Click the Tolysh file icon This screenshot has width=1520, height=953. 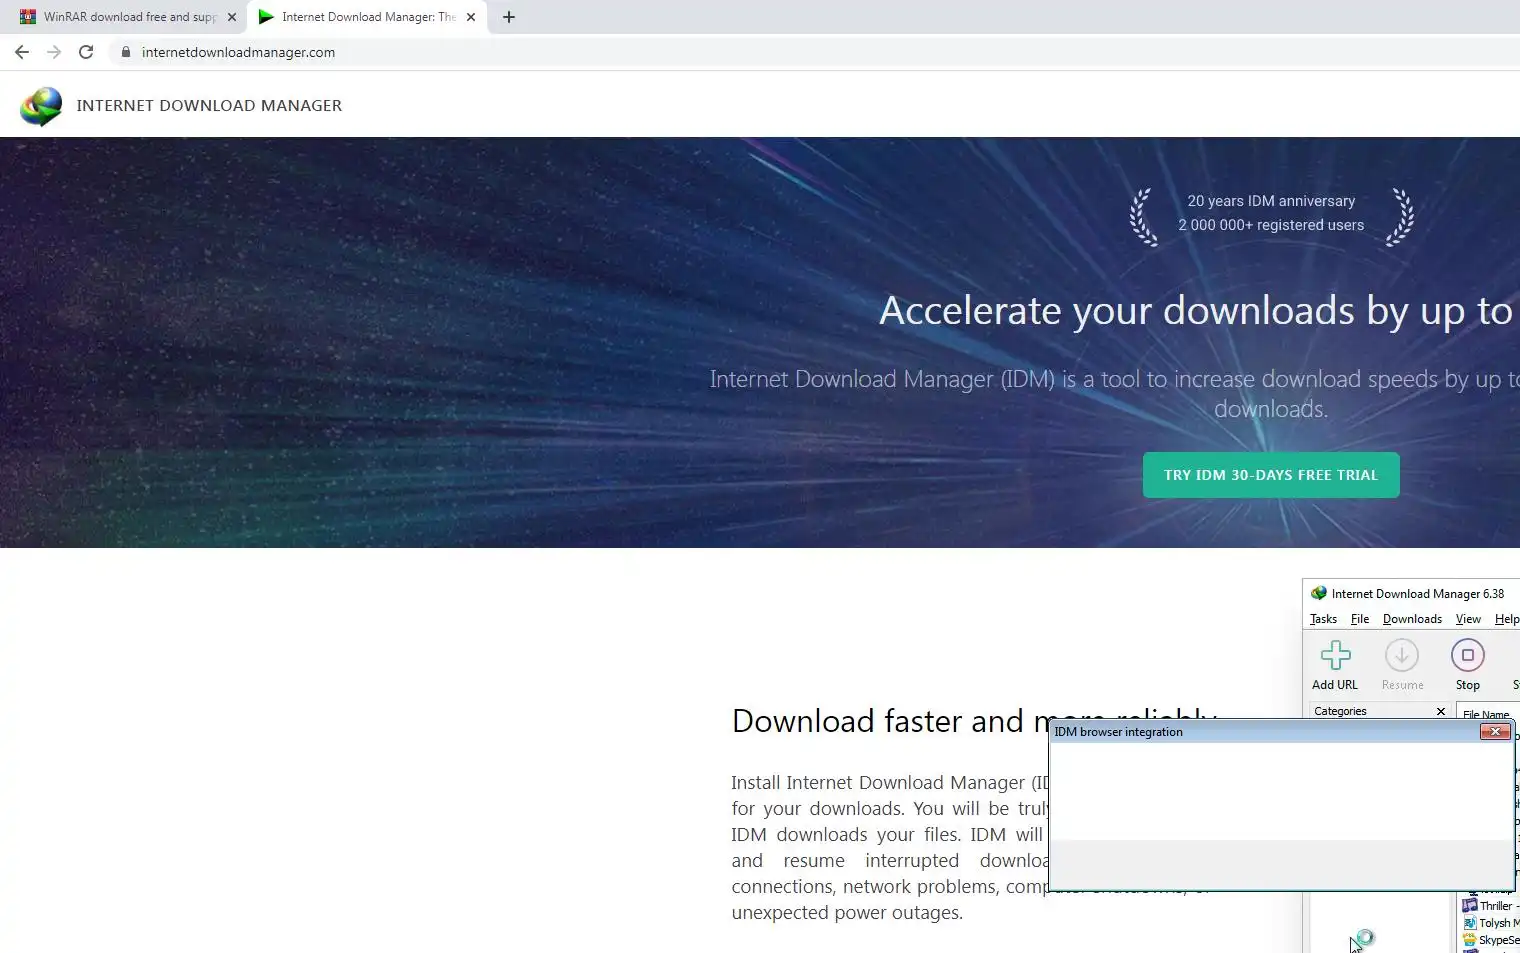point(1469,923)
